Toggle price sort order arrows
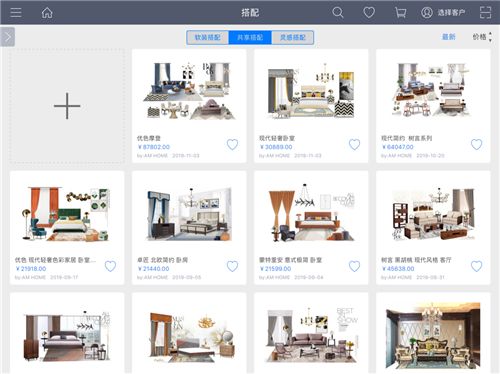 [x=490, y=37]
